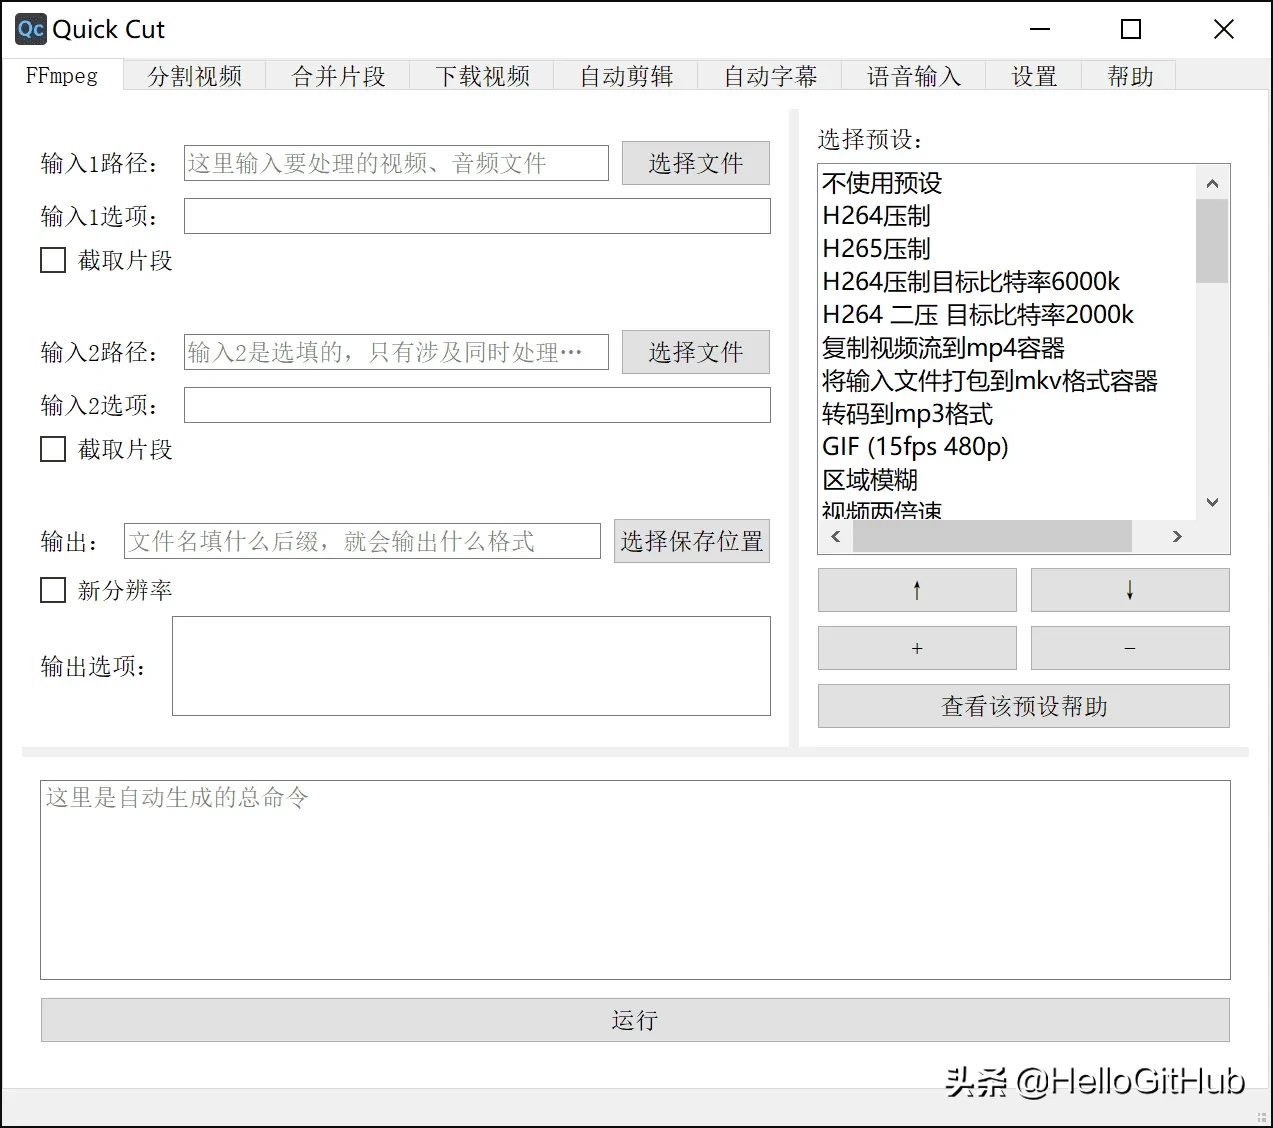Click preset list scroll up arrow
The height and width of the screenshot is (1128, 1273).
[1212, 183]
